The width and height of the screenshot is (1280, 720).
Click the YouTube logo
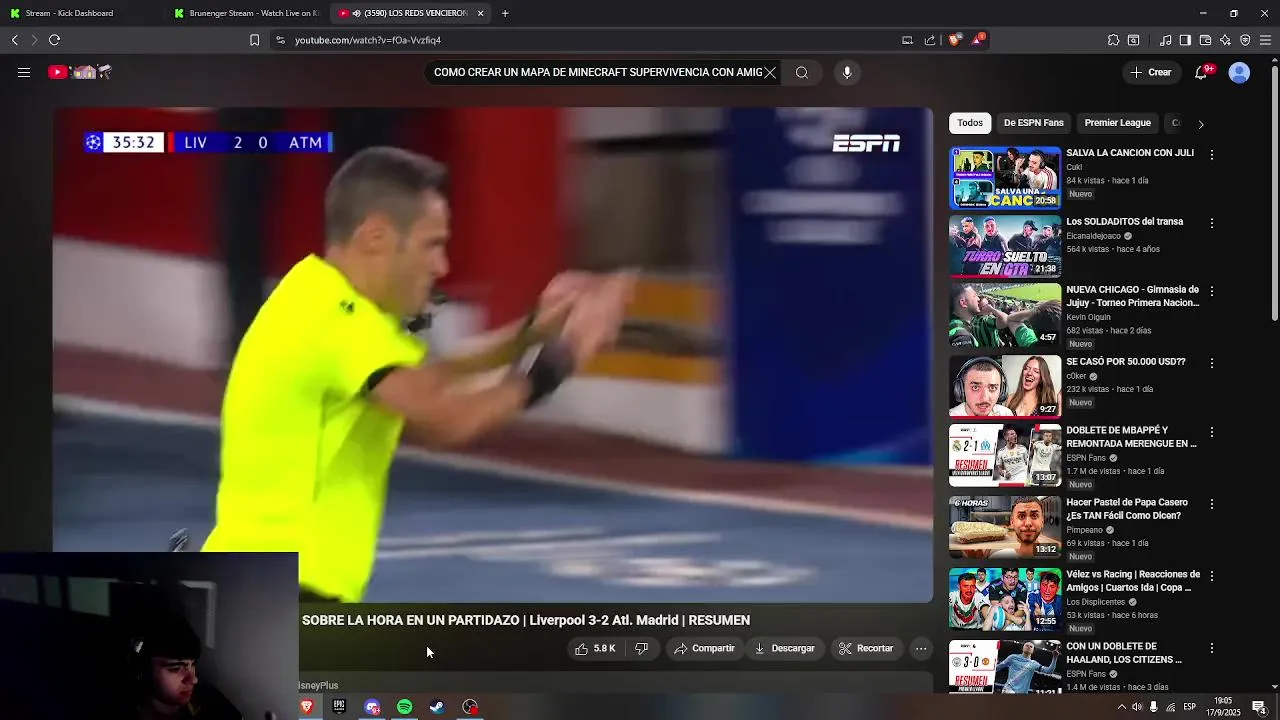80,72
